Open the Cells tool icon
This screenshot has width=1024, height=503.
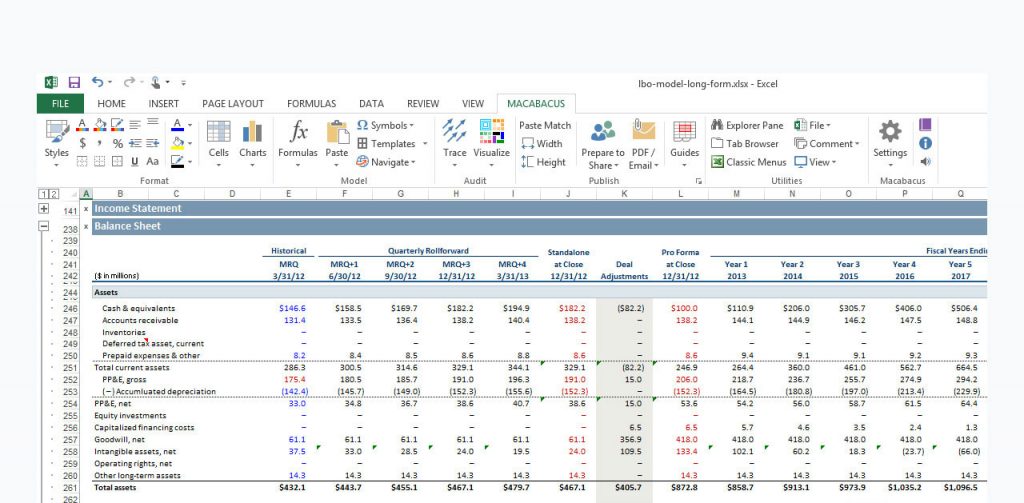coord(219,131)
